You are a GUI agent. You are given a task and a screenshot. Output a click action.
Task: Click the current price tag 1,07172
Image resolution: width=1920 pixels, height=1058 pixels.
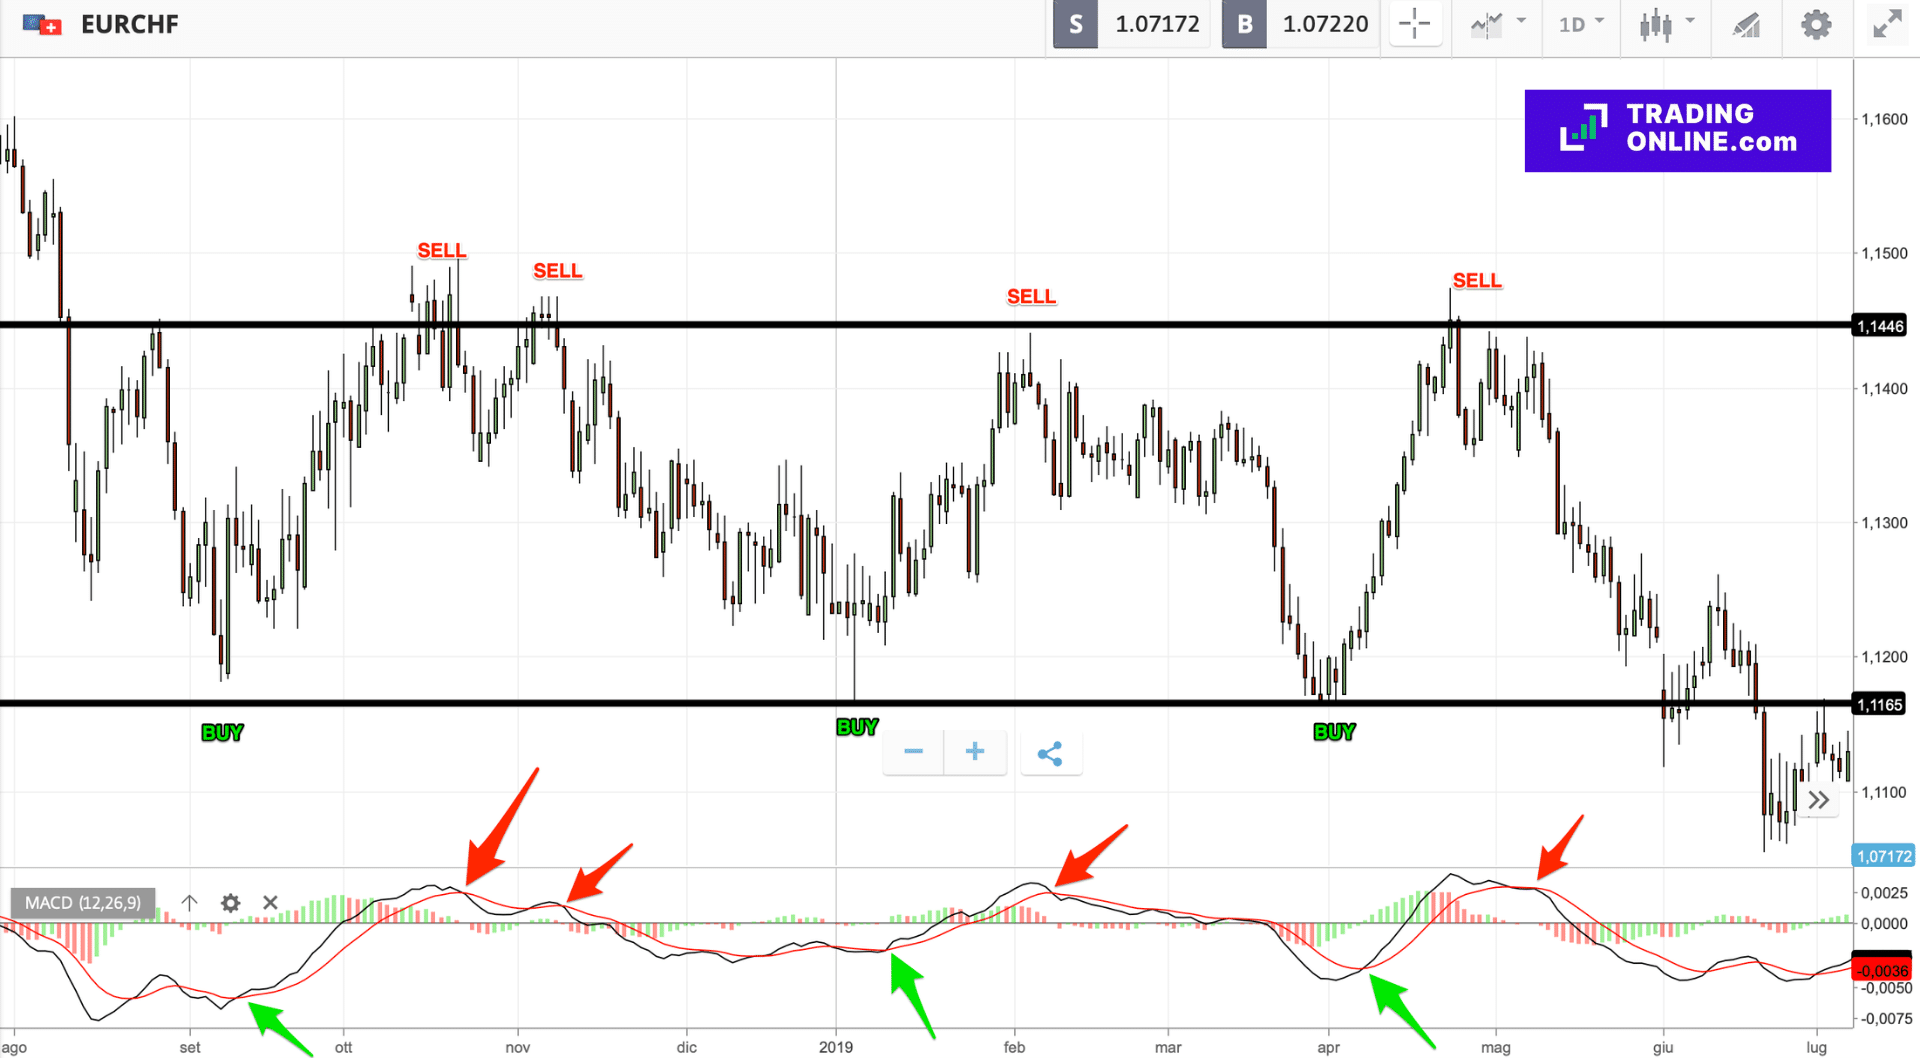(1884, 856)
